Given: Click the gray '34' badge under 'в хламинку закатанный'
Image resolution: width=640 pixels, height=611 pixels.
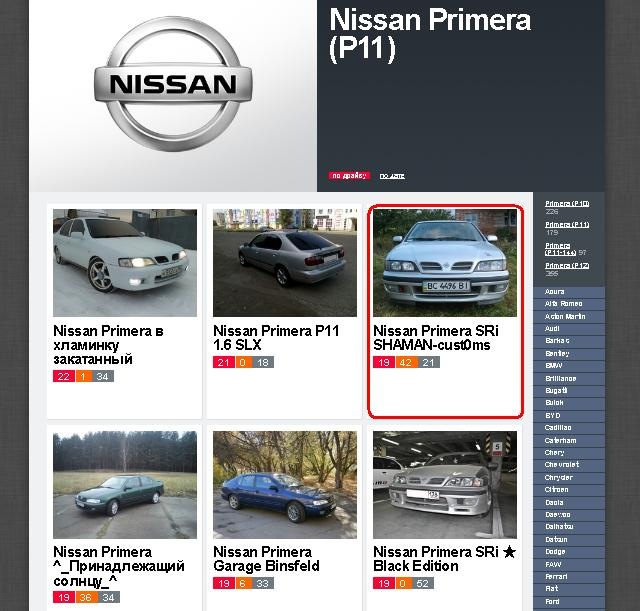Looking at the screenshot, I should (x=102, y=376).
